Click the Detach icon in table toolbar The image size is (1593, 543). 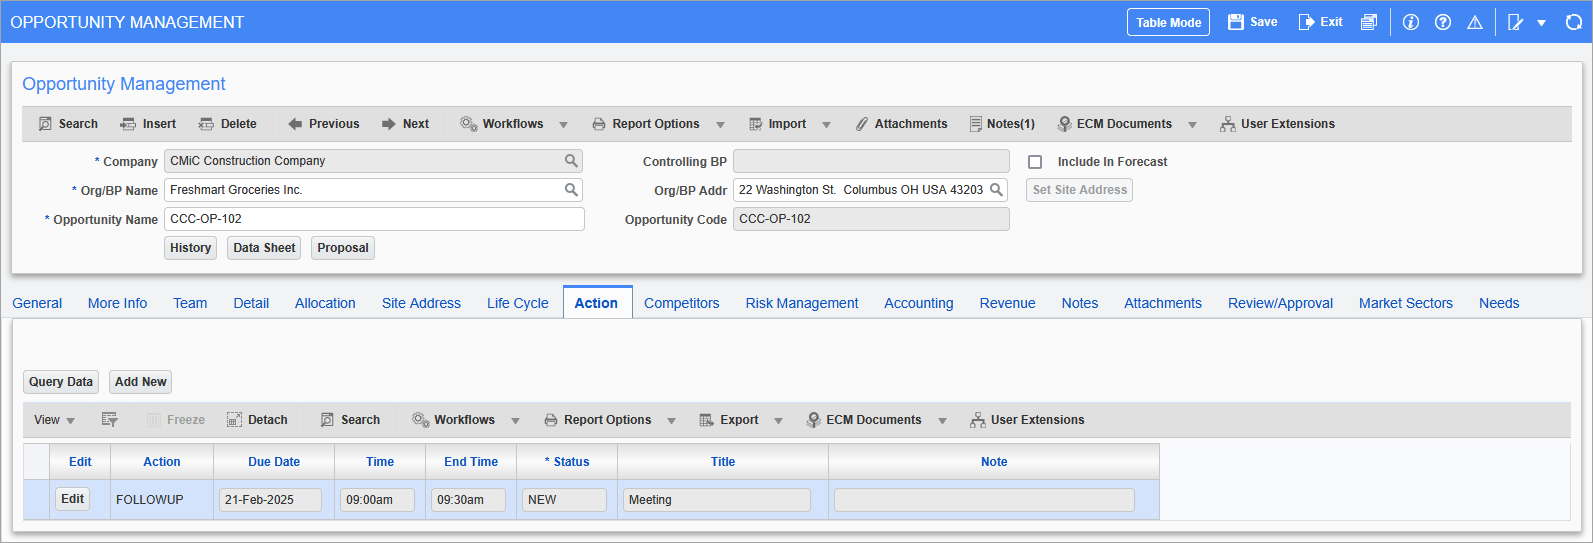[234, 420]
